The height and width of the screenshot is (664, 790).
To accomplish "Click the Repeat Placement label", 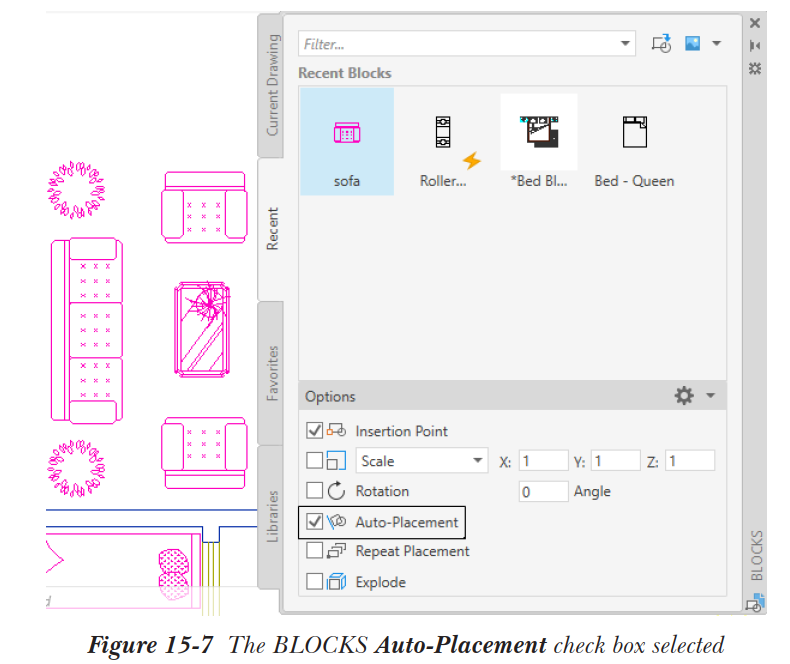I will pos(412,551).
